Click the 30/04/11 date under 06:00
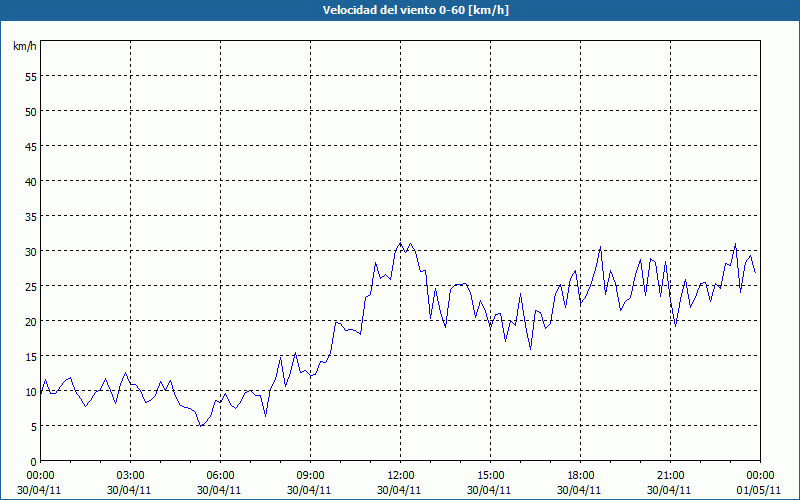Screen dimensions: 800x500 pyautogui.click(x=219, y=490)
